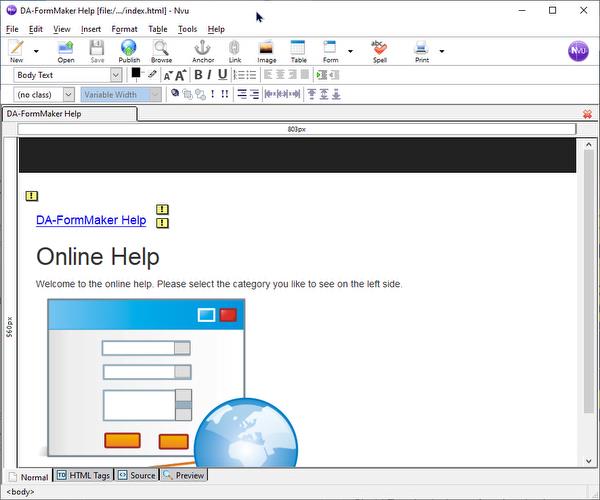Open the Tools menu
The height and width of the screenshot is (500, 600).
pyautogui.click(x=187, y=29)
